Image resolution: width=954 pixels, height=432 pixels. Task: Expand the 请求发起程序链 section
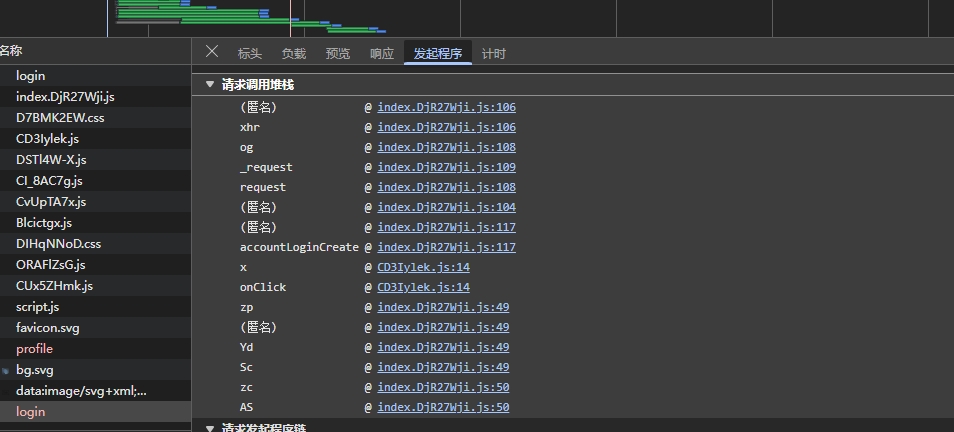(x=210, y=428)
